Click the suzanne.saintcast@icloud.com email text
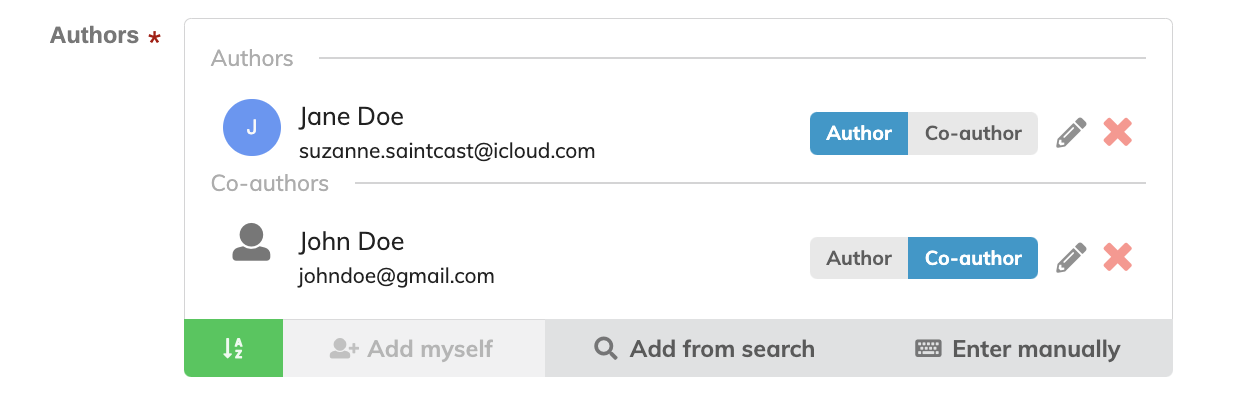 click(447, 152)
